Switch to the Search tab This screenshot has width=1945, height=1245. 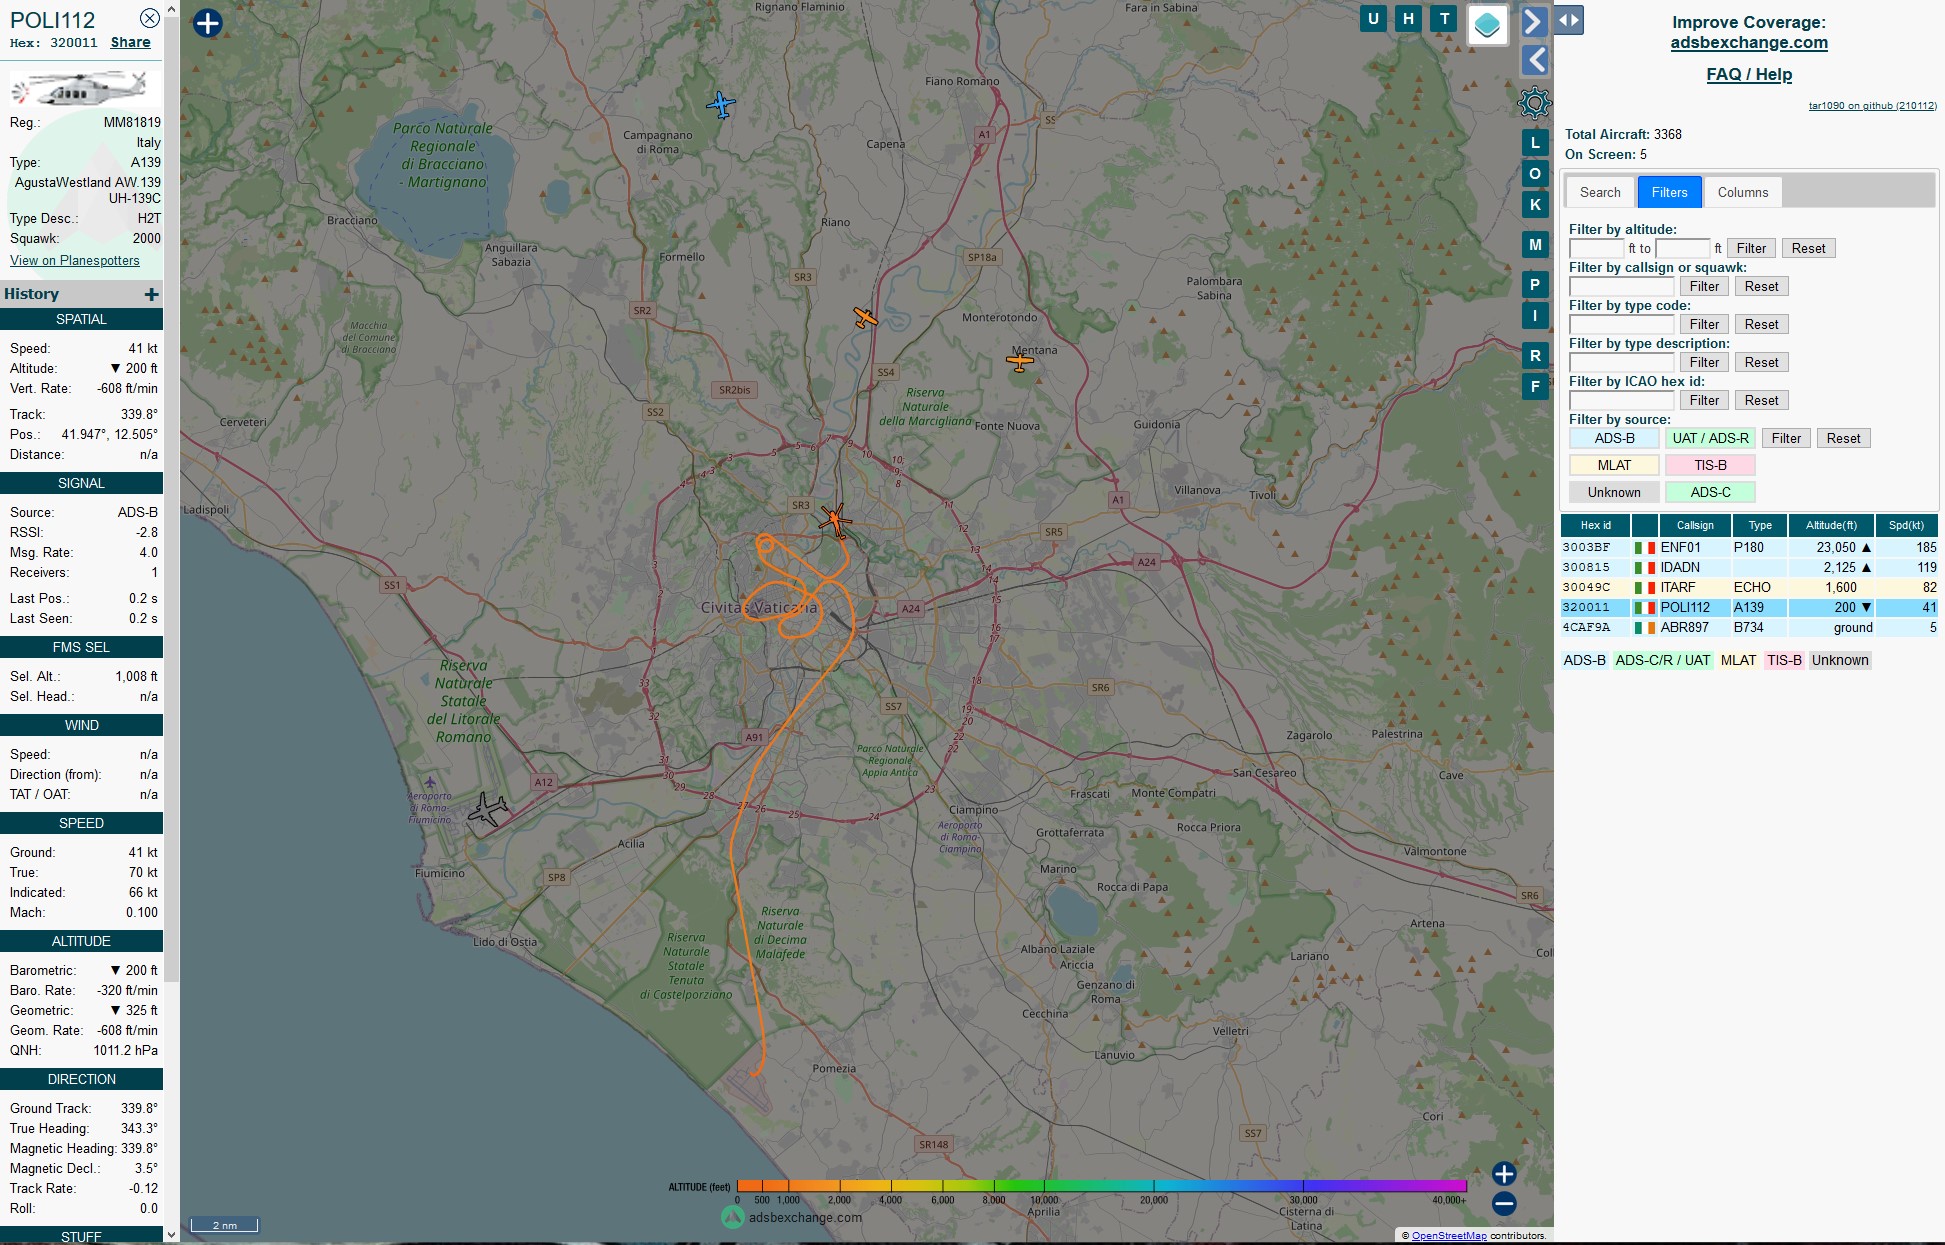[1600, 192]
